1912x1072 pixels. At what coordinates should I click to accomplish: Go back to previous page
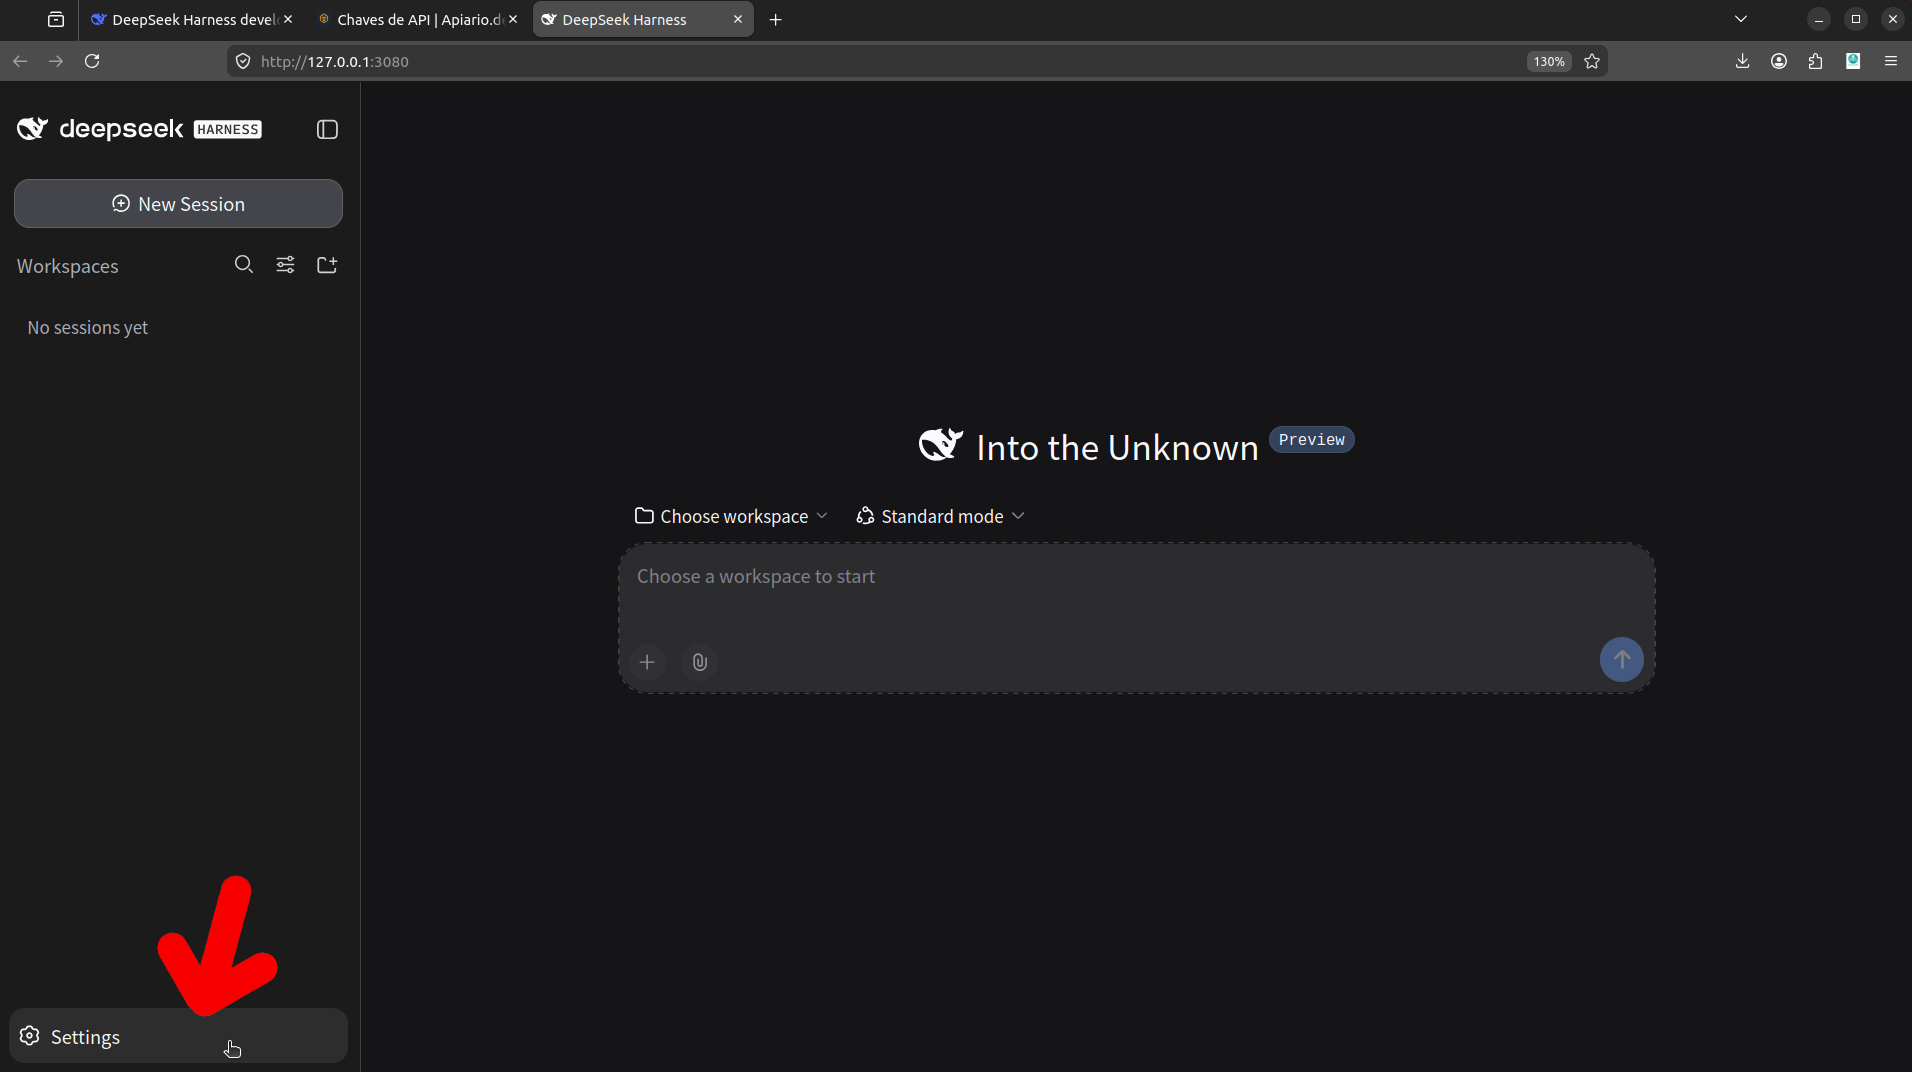click(x=20, y=61)
